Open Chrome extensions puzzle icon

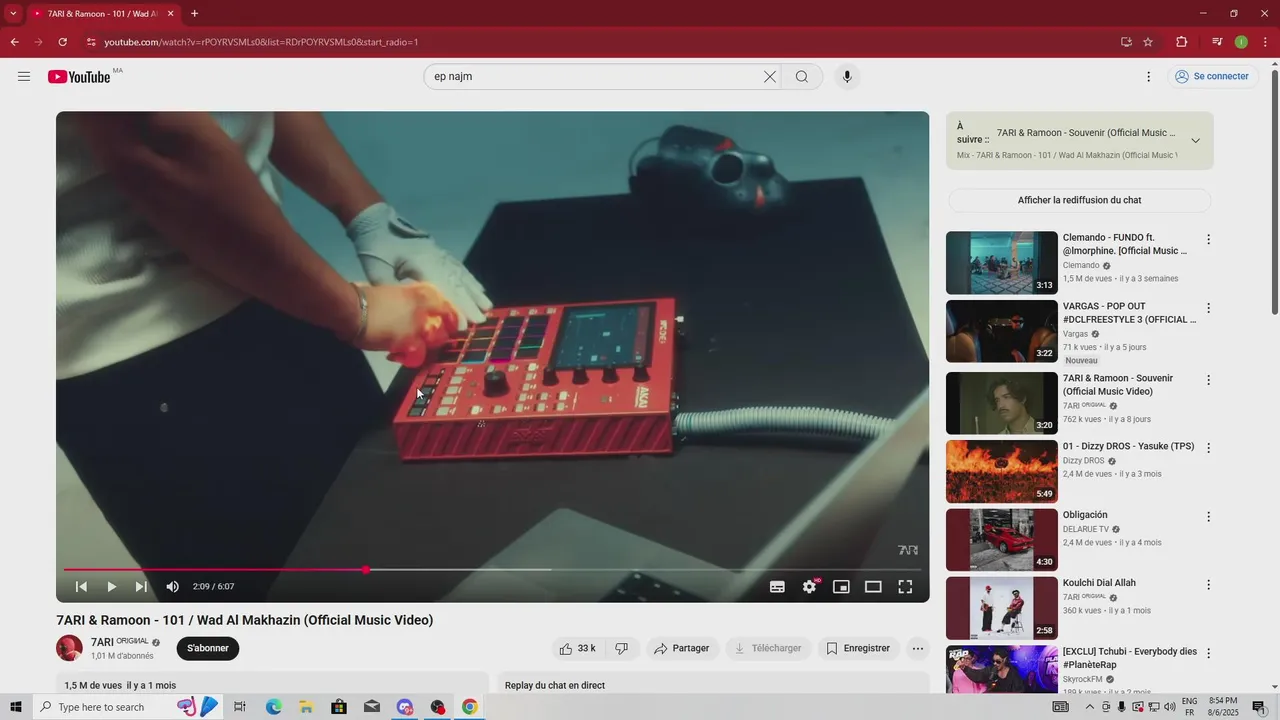coord(1181,42)
